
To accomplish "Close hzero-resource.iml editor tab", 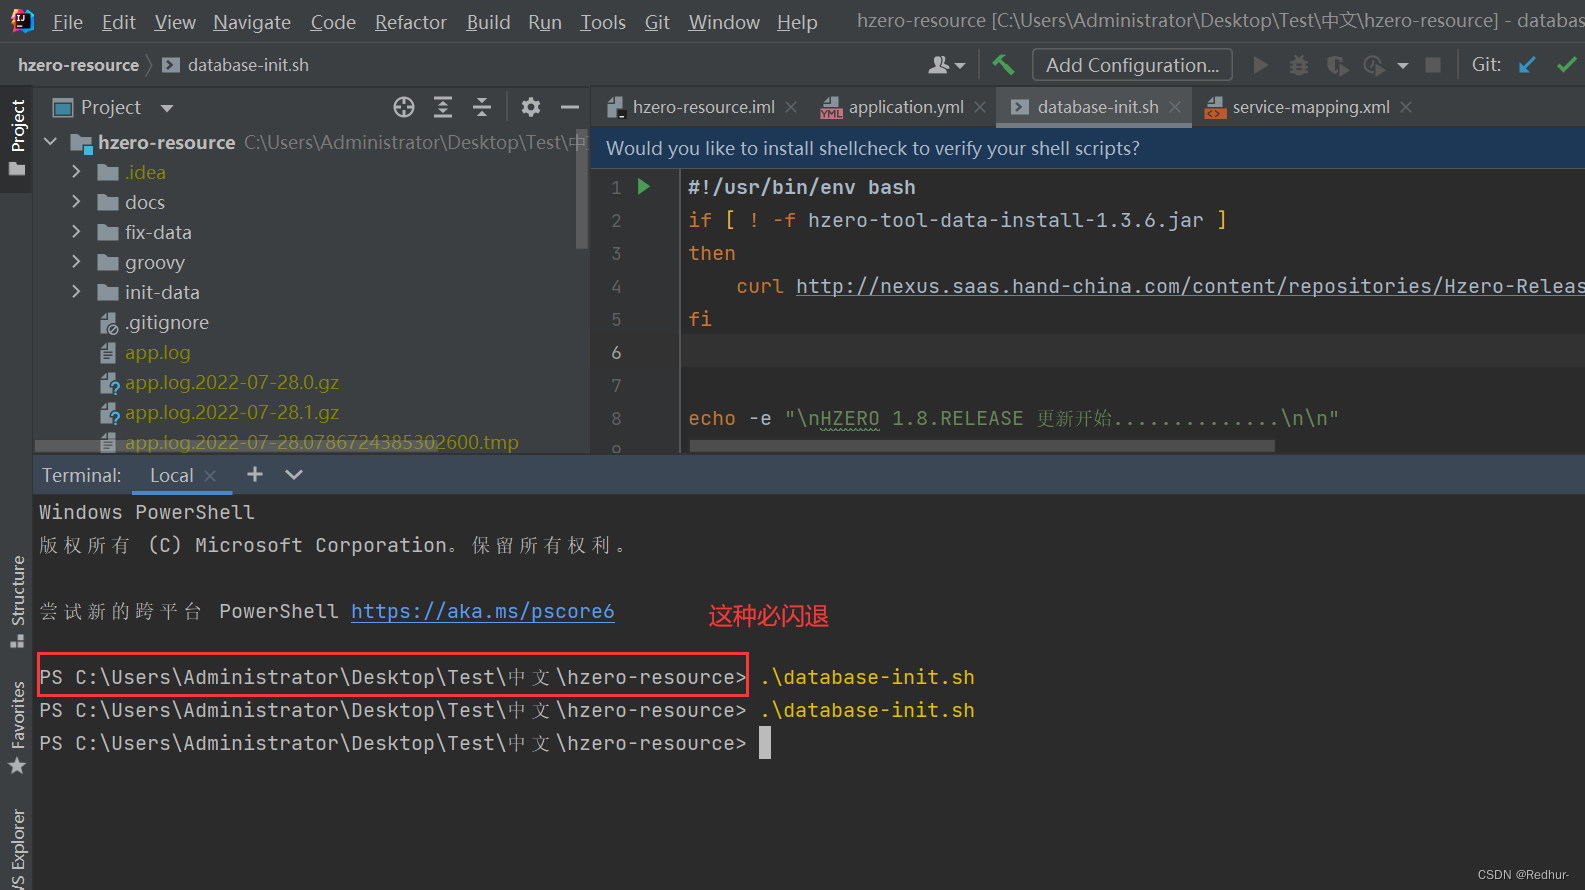I will [x=791, y=107].
